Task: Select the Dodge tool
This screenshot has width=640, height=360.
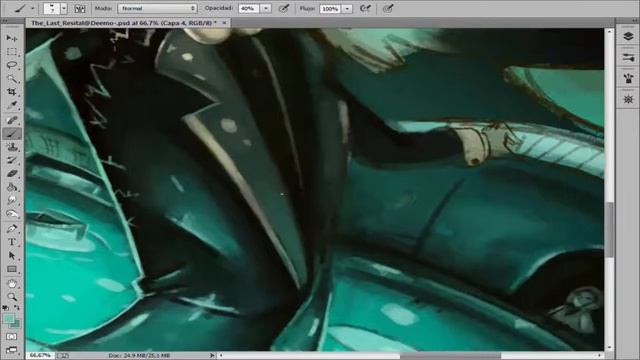Action: [x=11, y=214]
